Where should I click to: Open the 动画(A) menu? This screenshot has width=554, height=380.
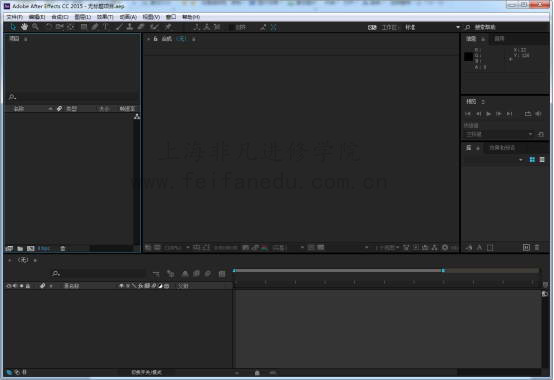(128, 17)
